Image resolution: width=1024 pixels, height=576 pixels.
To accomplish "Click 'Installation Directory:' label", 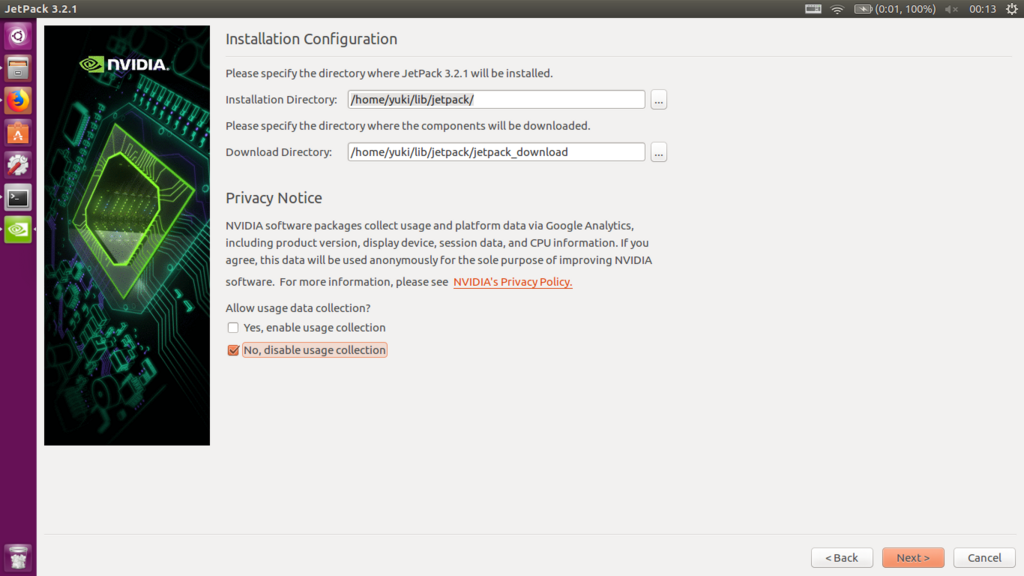I will pos(281,100).
